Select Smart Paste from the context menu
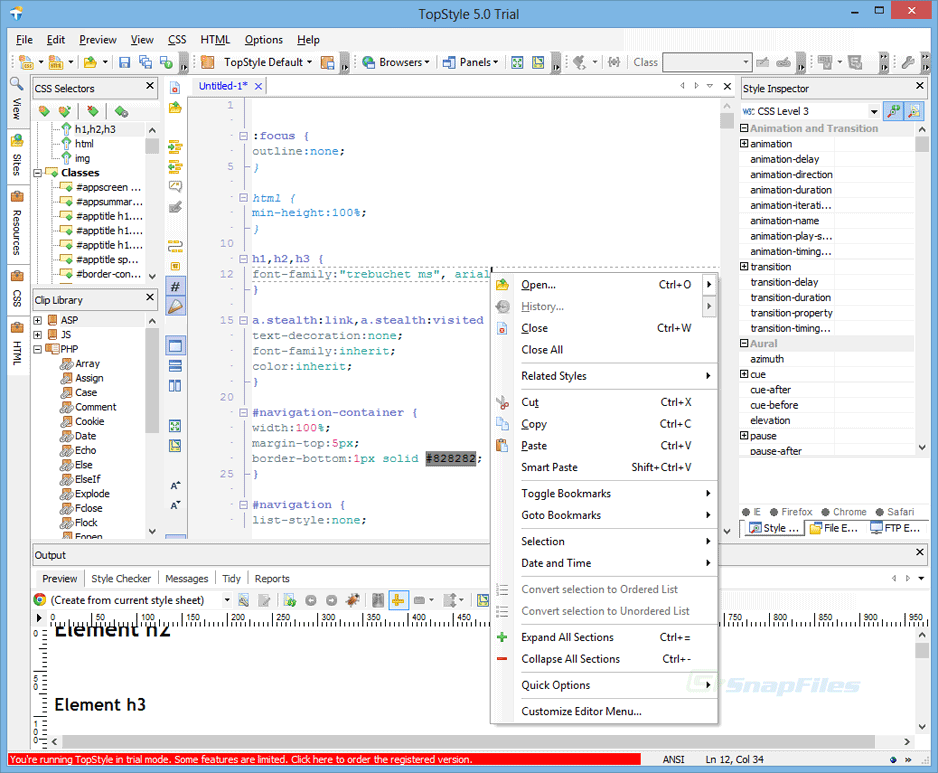This screenshot has height=773, width=938. (x=604, y=467)
